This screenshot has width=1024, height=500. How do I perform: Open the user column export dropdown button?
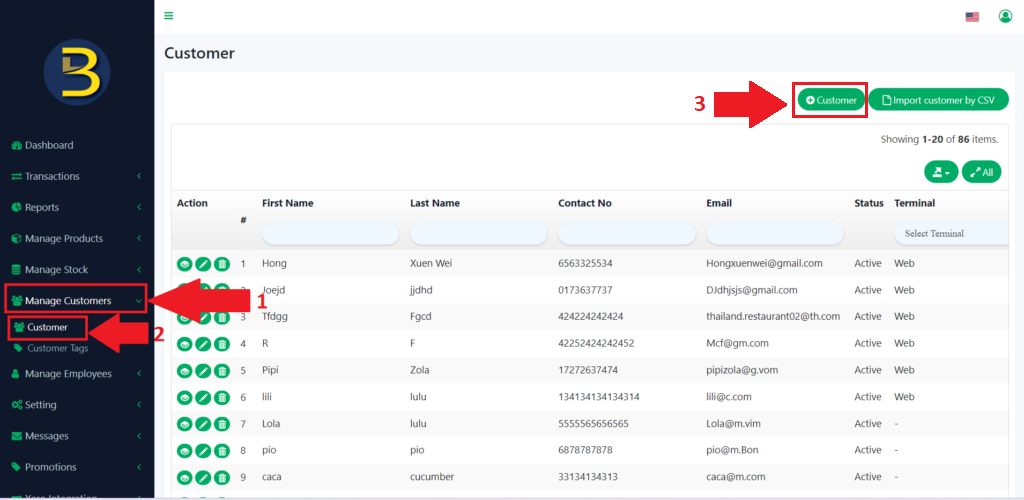pyautogui.click(x=940, y=172)
